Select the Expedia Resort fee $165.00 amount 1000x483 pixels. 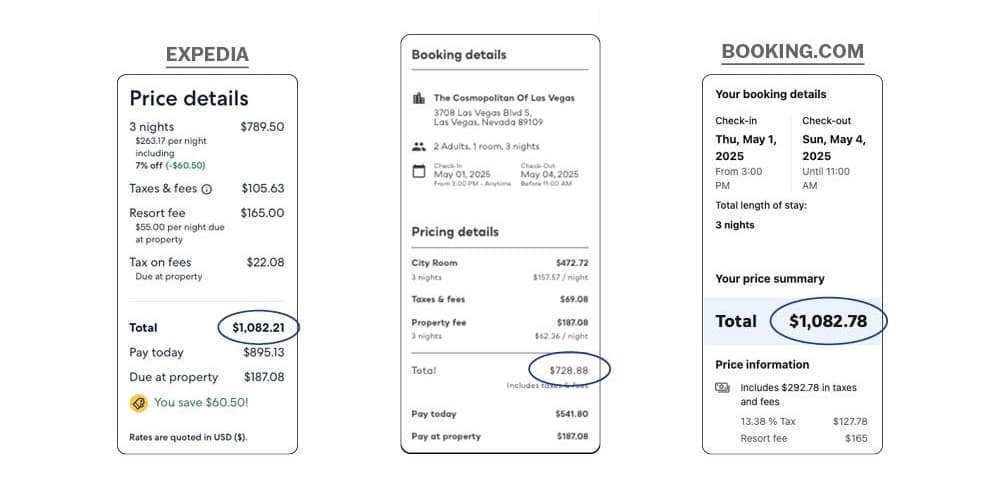tap(262, 213)
